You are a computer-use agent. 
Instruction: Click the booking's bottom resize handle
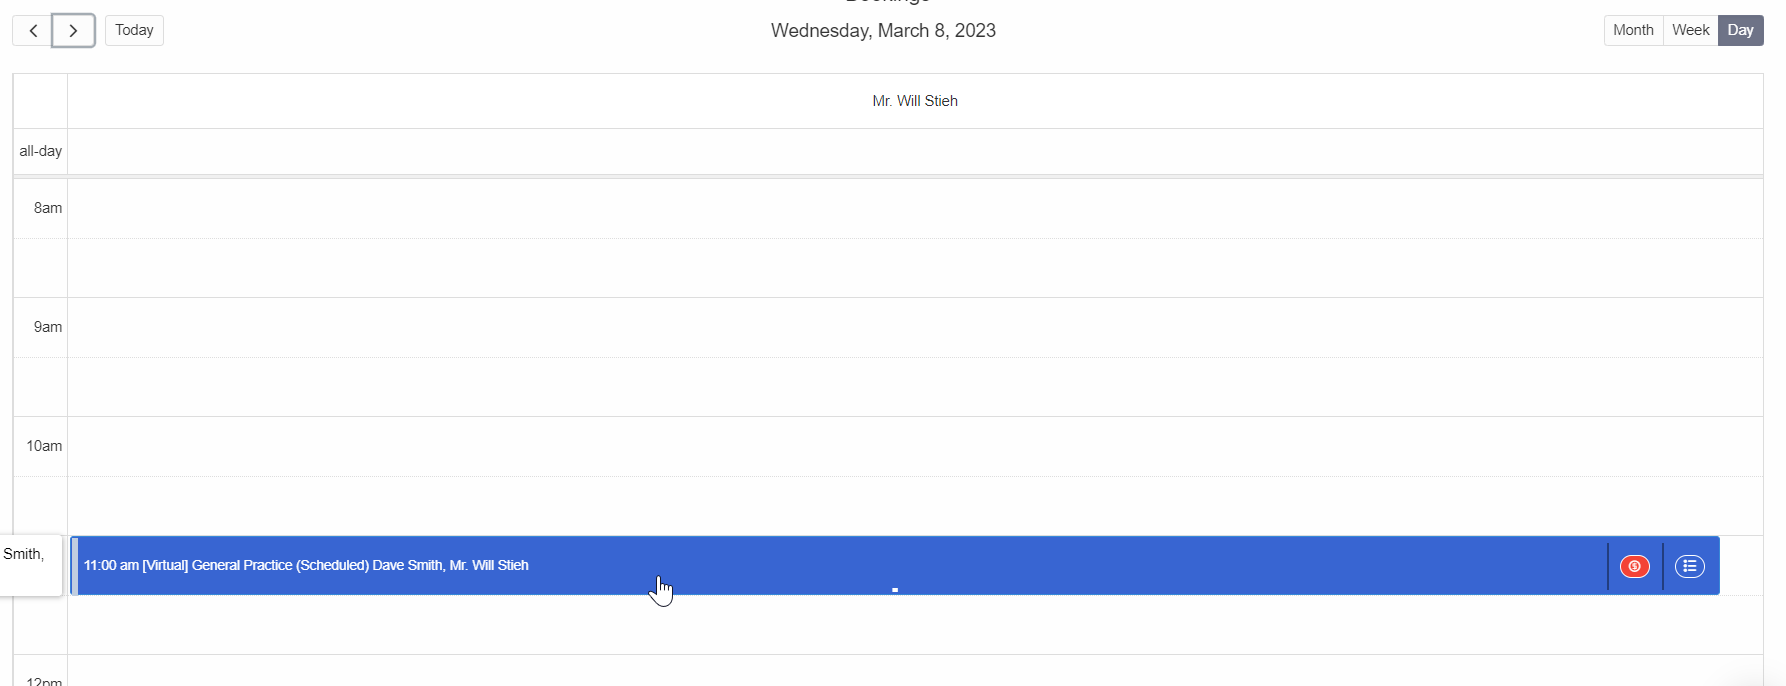point(895,590)
